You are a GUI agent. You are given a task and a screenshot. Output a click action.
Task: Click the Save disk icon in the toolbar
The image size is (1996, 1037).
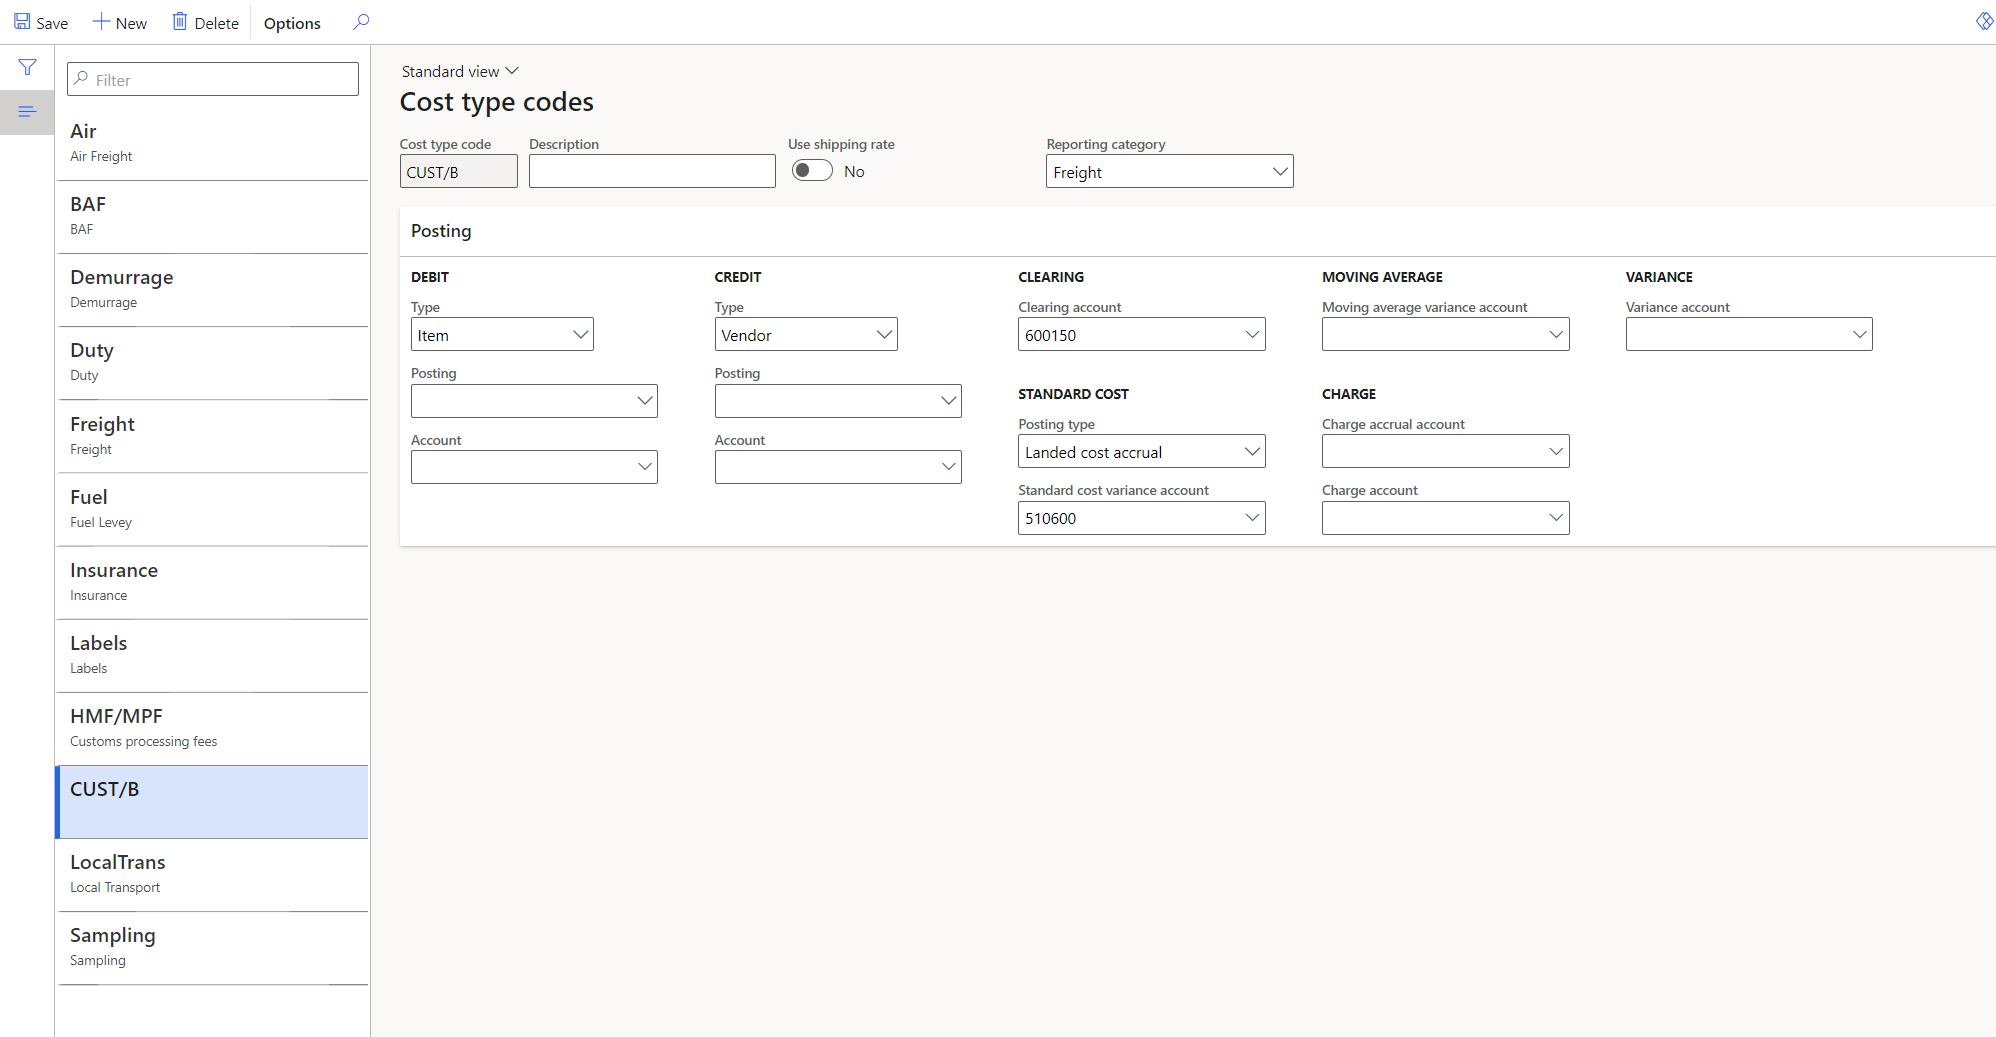click(x=20, y=20)
